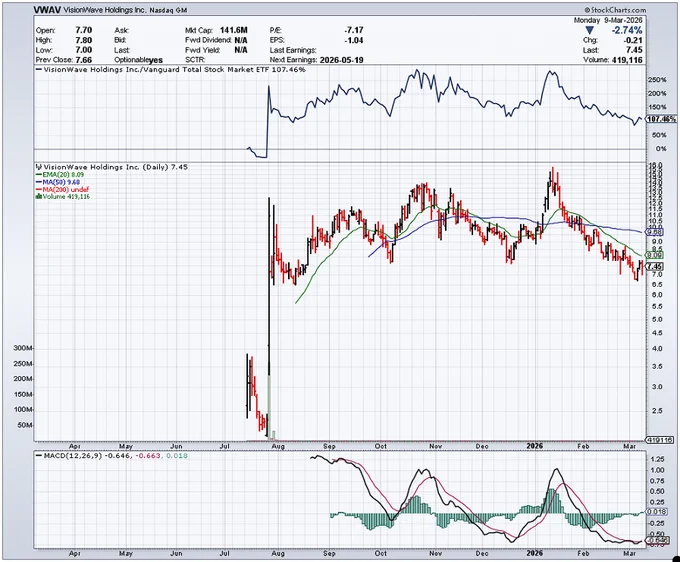Click the EMA(20) 8.09 legend entry

(x=60, y=174)
